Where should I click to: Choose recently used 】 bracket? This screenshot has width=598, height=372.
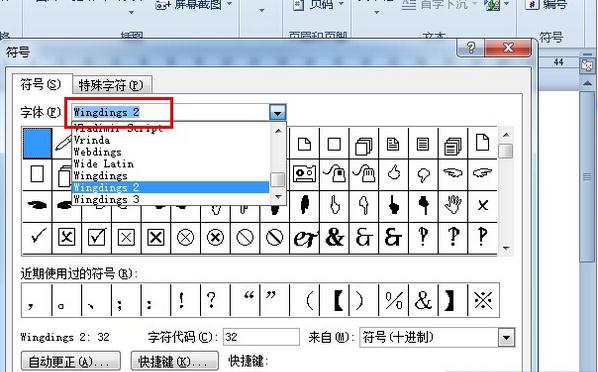453,300
